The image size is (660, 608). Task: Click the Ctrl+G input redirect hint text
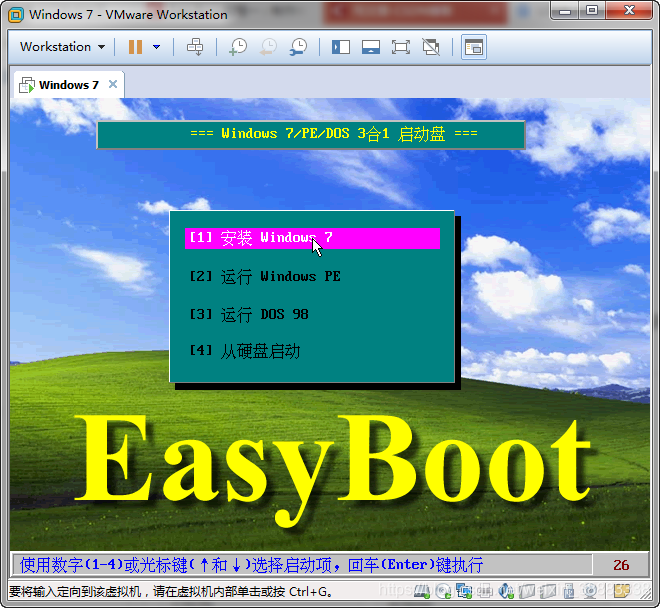click(x=170, y=592)
